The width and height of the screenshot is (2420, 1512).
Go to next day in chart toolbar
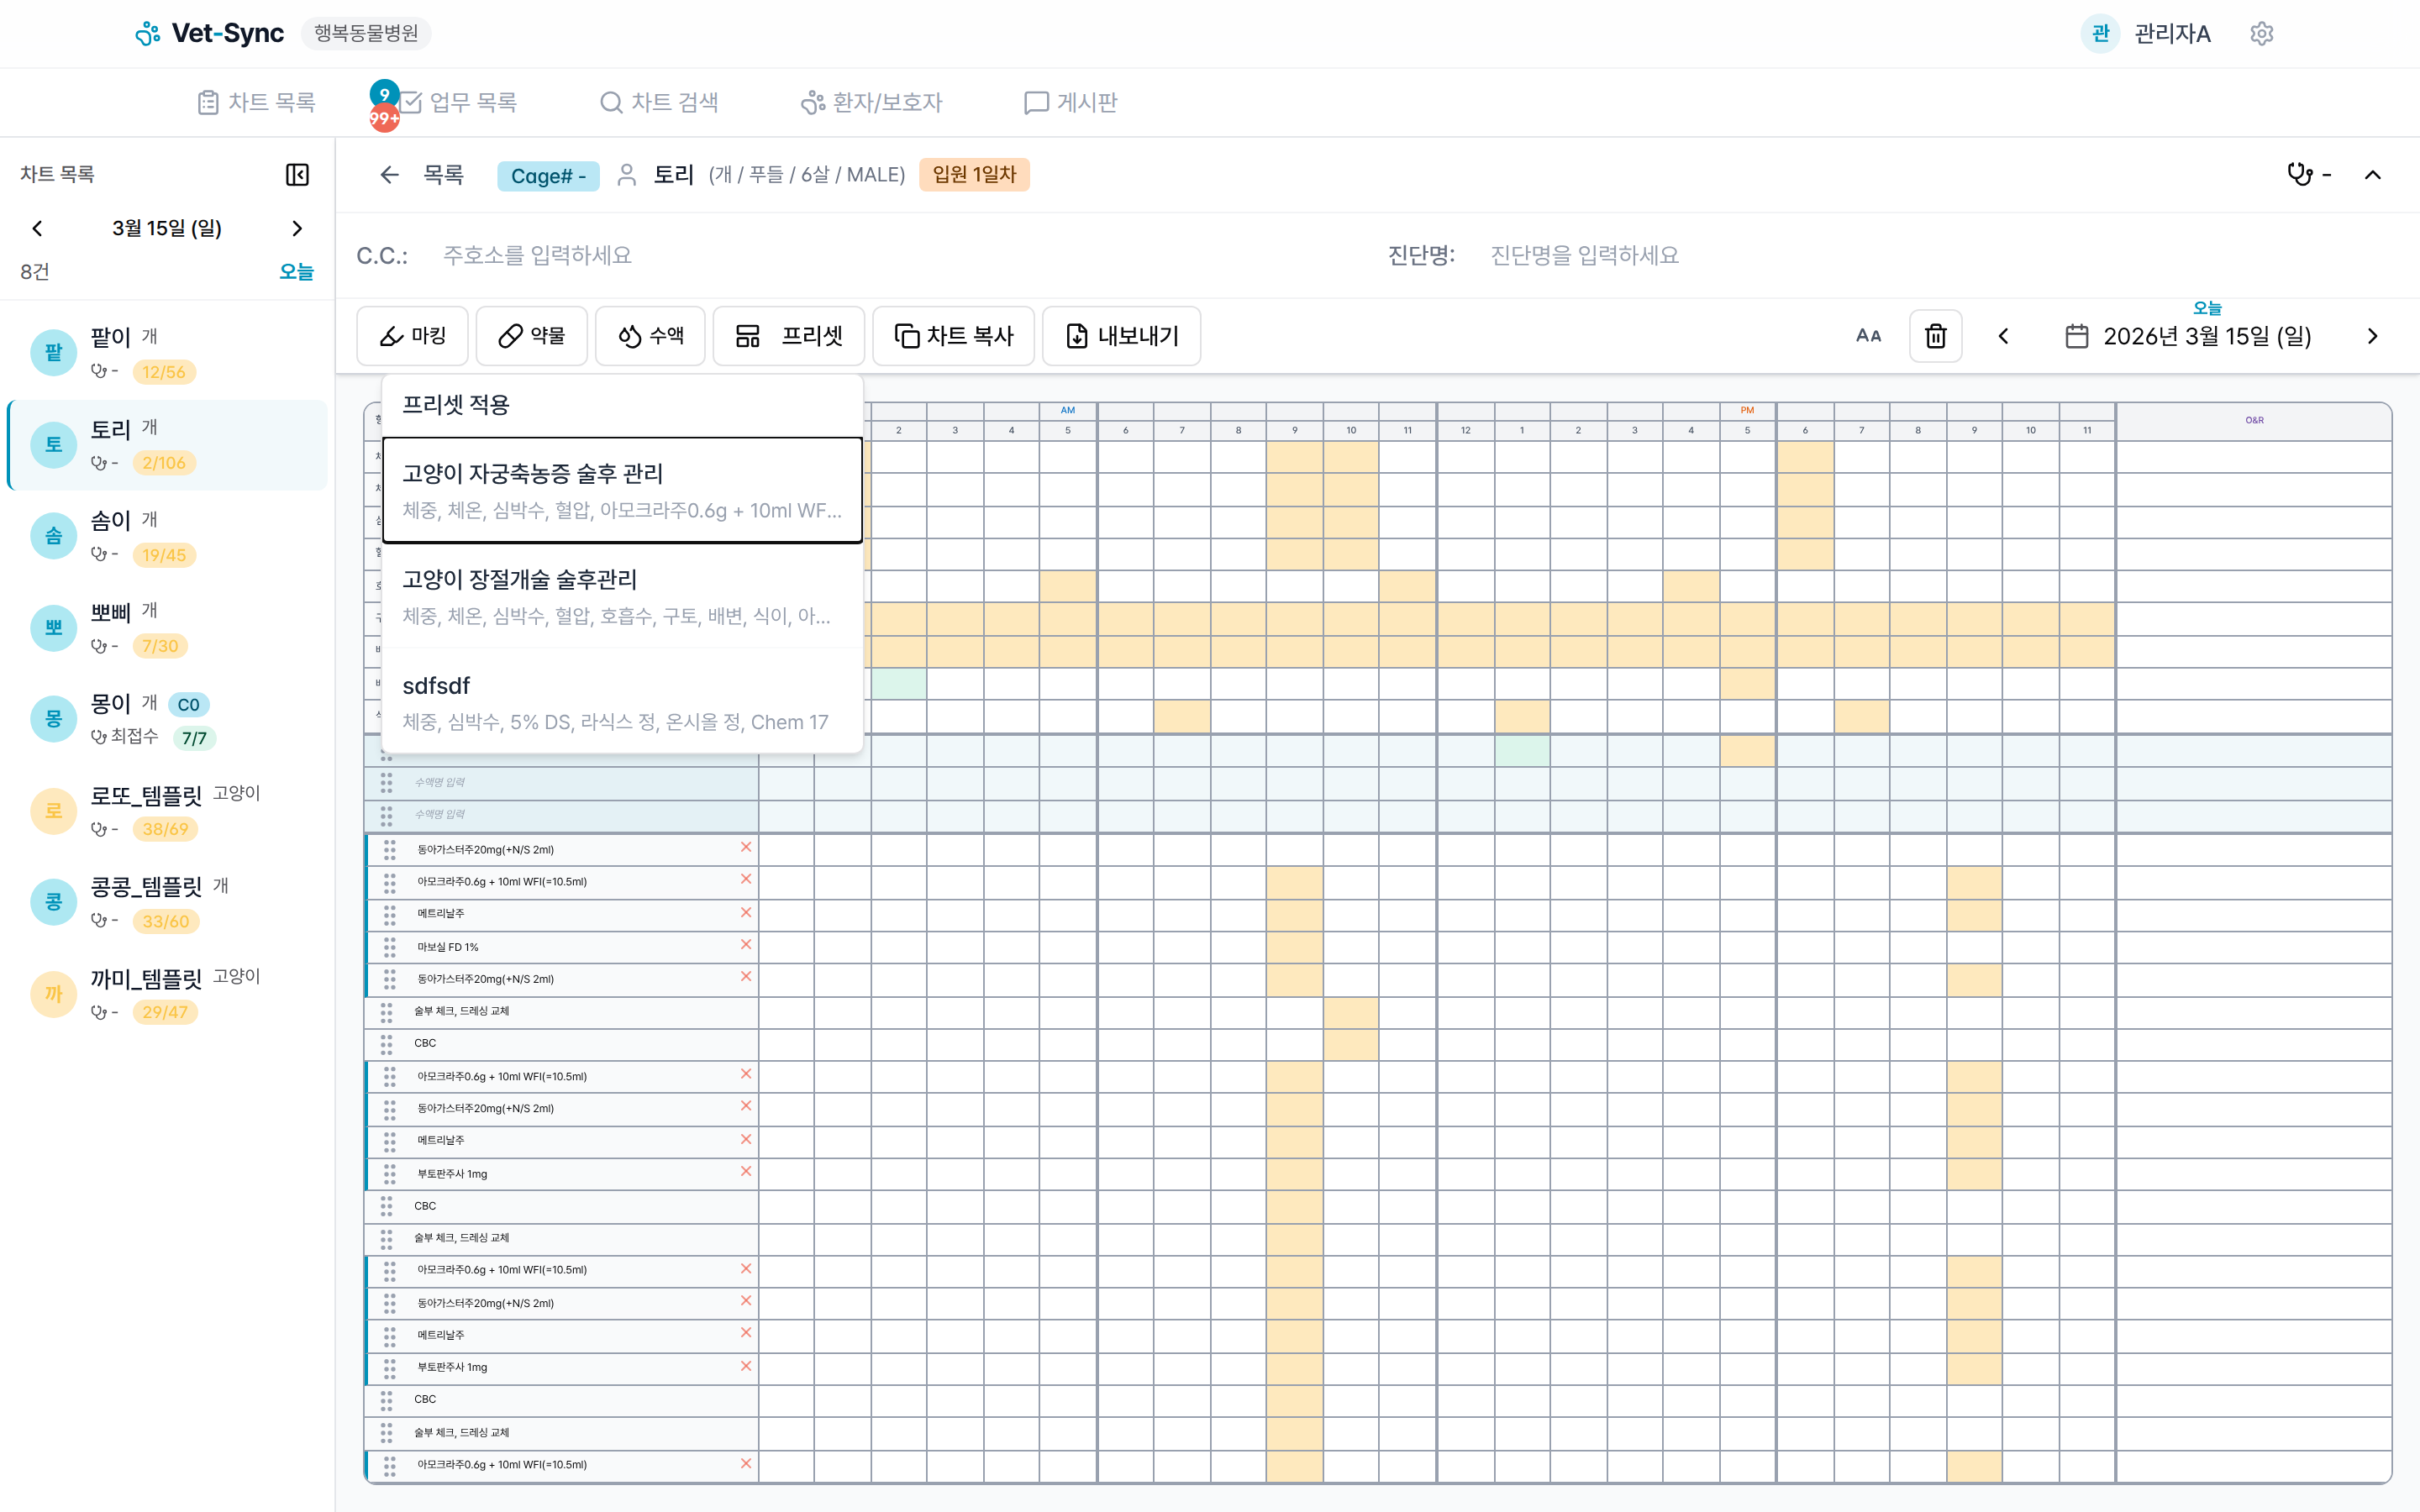(2372, 336)
